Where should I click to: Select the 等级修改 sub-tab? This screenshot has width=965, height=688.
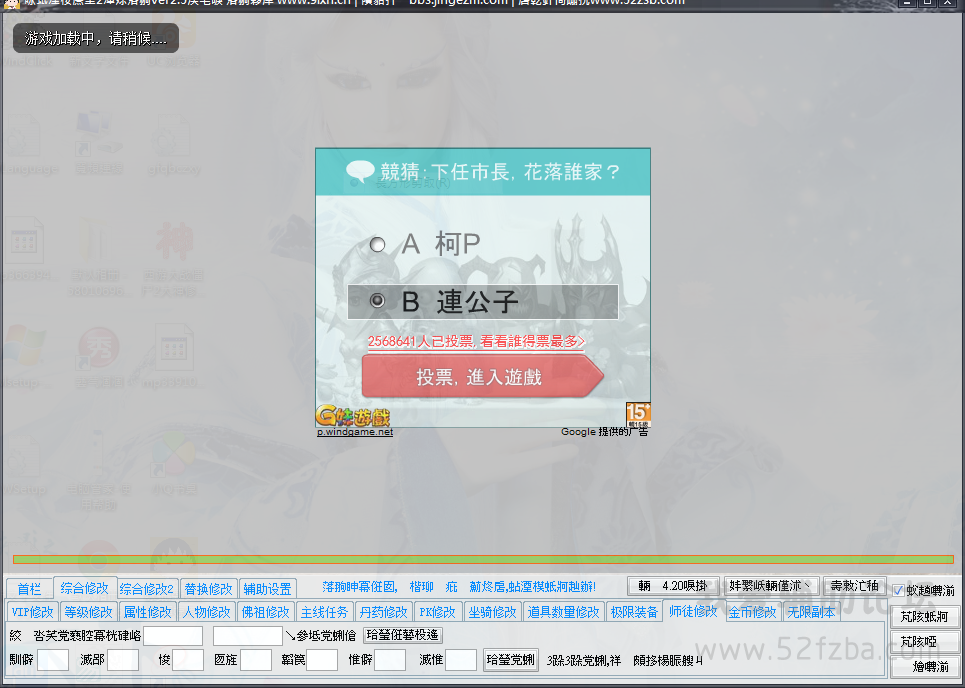coord(89,612)
